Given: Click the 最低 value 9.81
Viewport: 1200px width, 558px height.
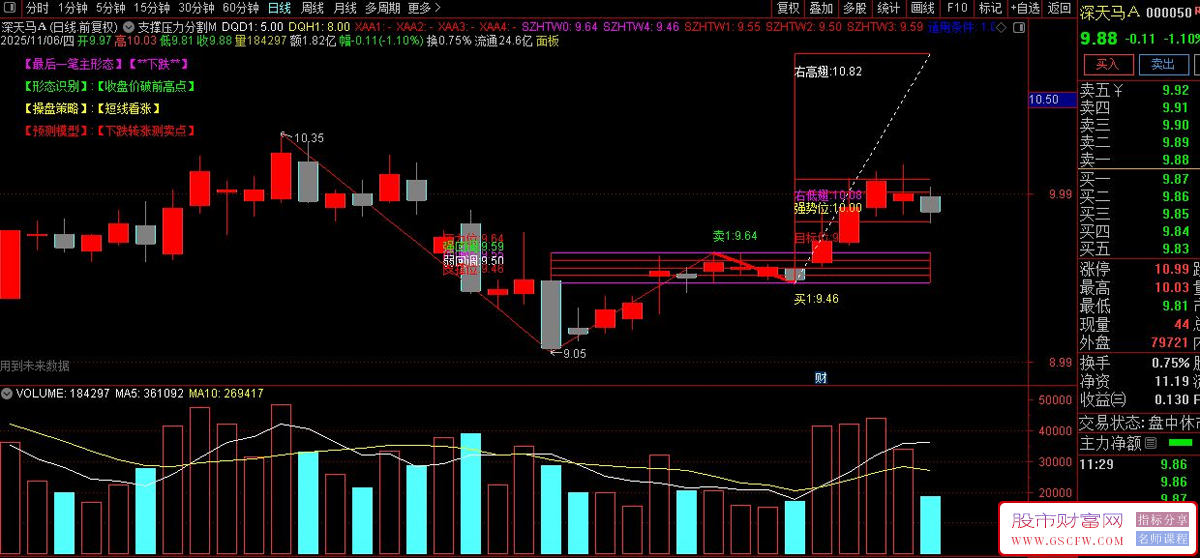Looking at the screenshot, I should 1174,306.
